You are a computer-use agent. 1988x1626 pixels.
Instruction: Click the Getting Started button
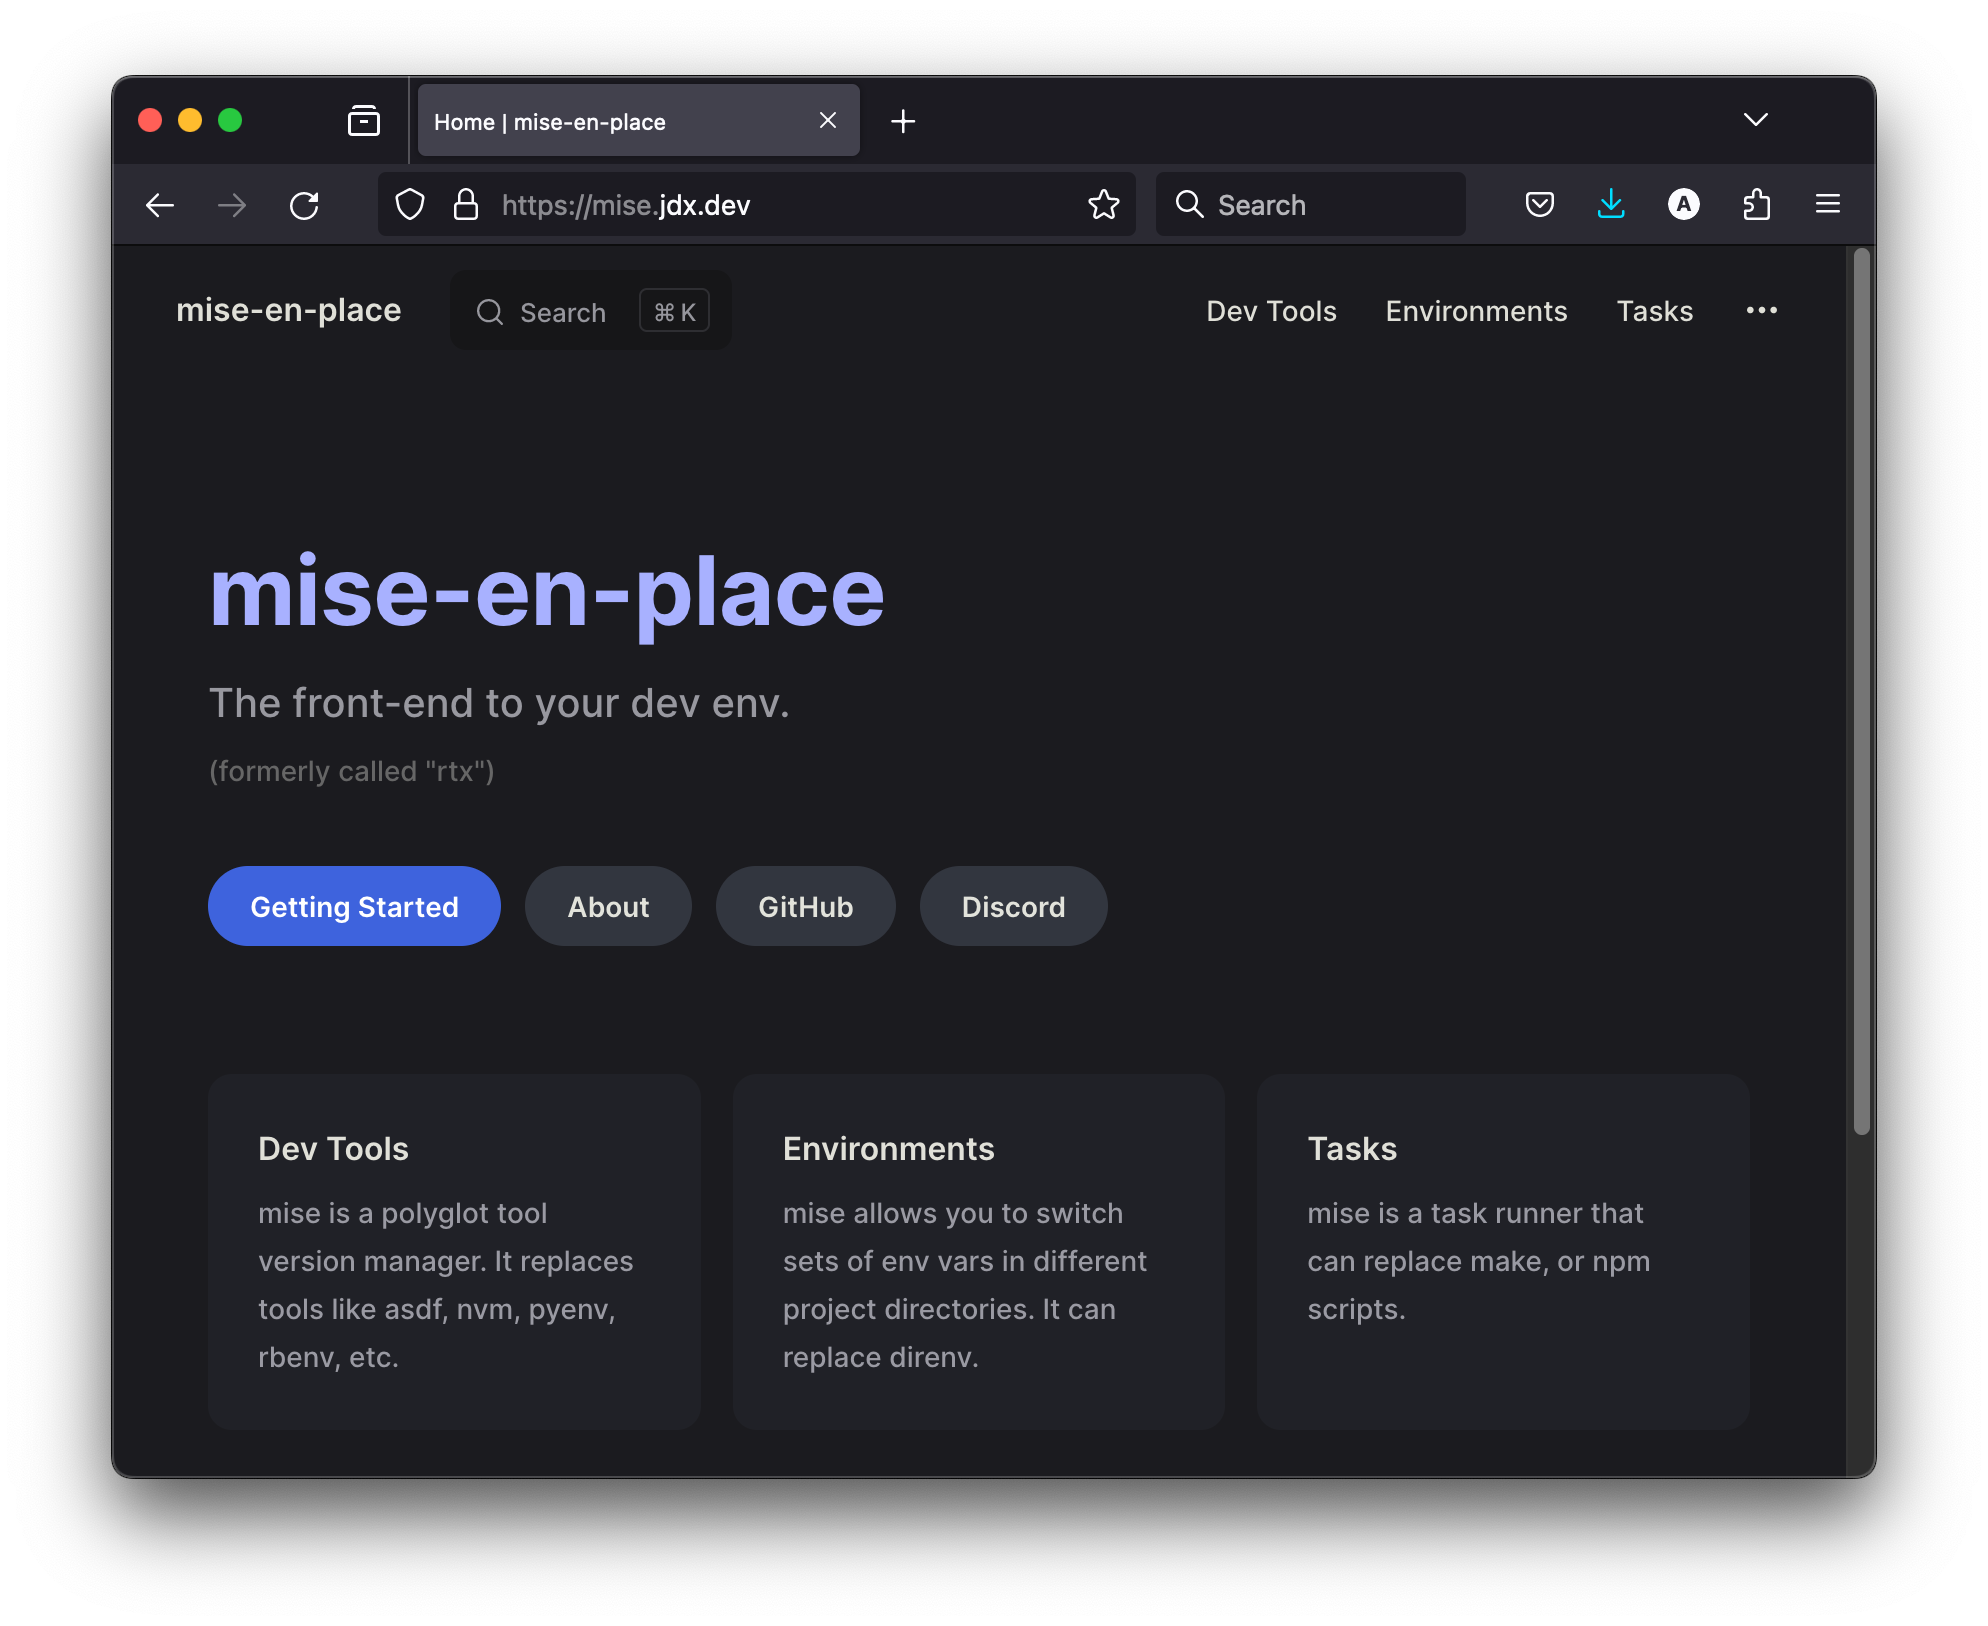pyautogui.click(x=354, y=906)
